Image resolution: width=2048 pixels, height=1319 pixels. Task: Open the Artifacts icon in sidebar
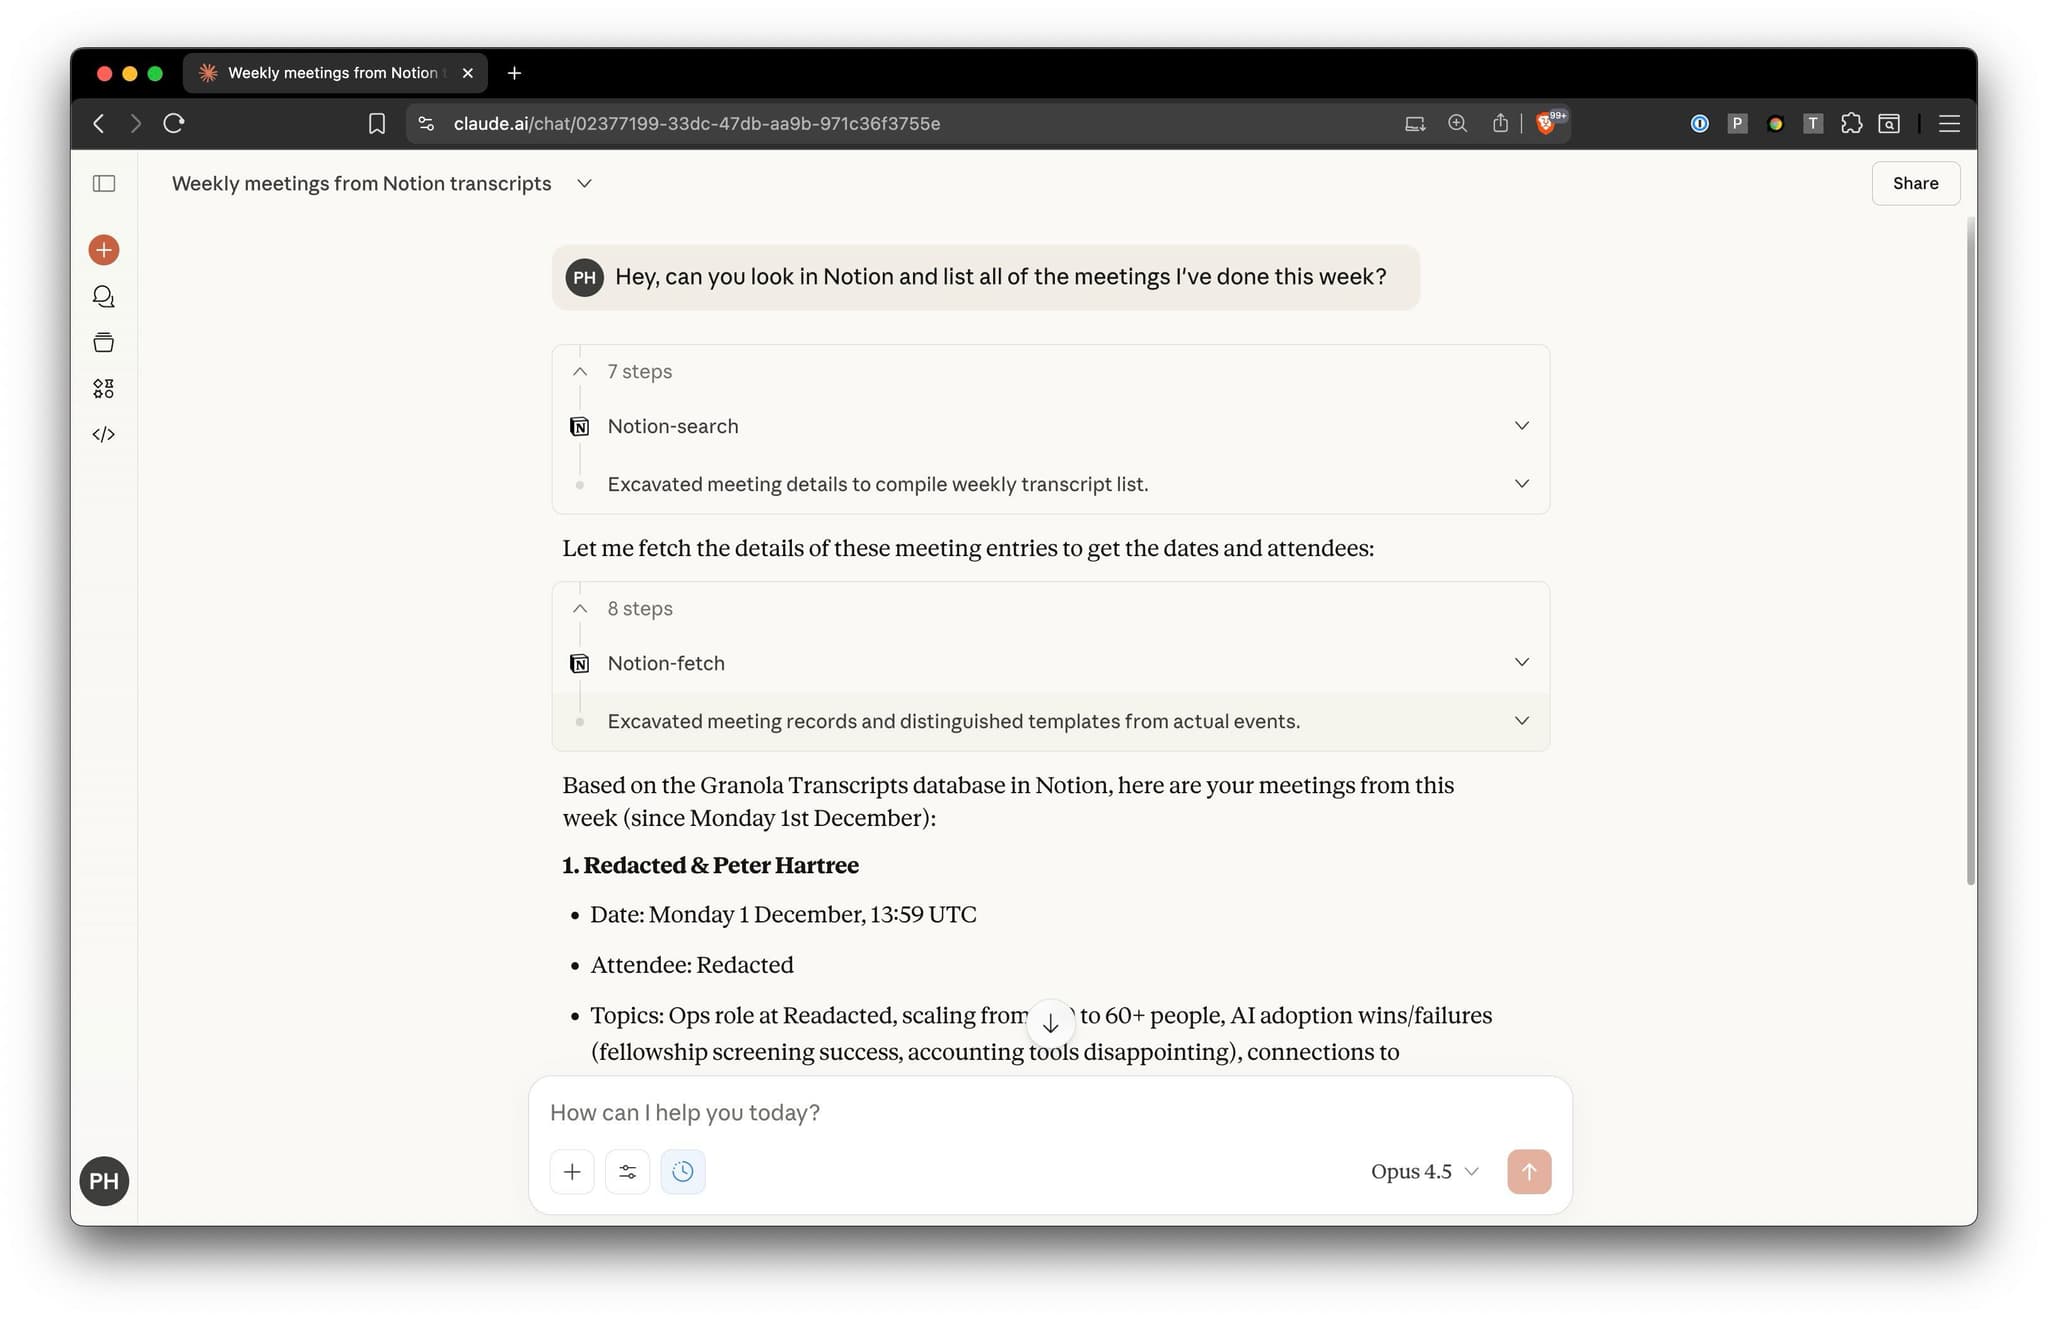[x=104, y=389]
